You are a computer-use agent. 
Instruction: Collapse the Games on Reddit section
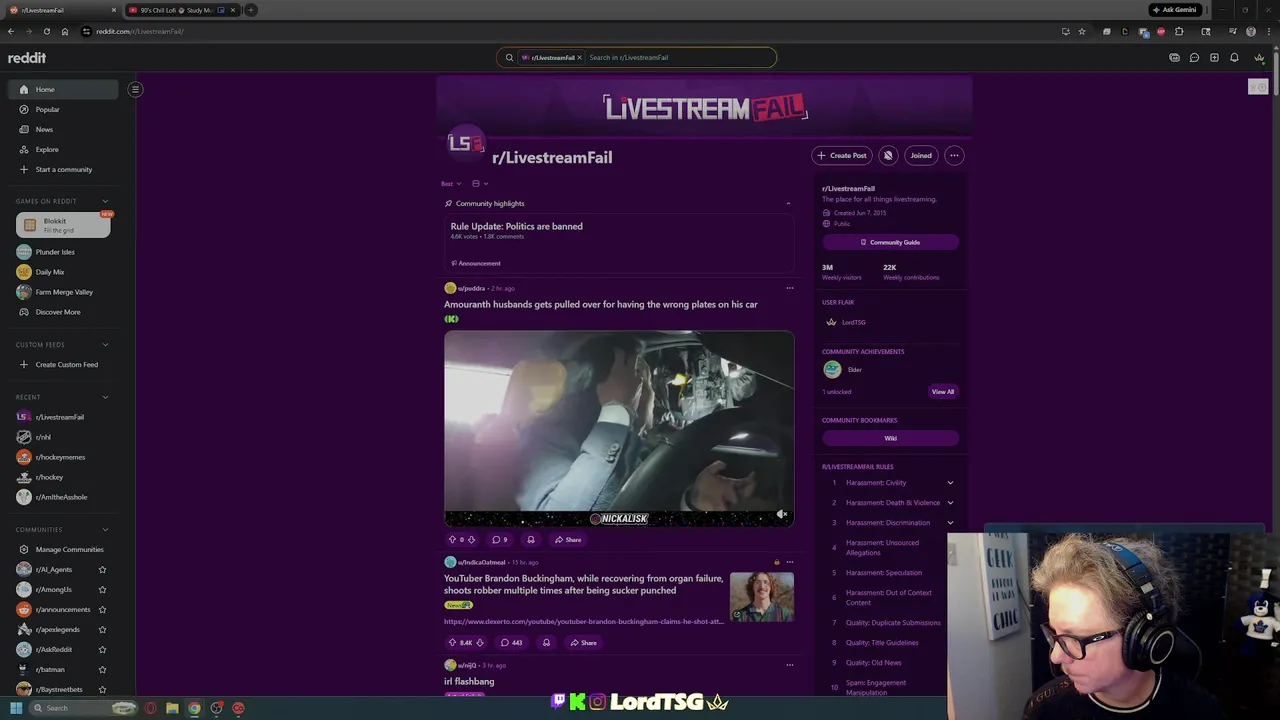(105, 201)
